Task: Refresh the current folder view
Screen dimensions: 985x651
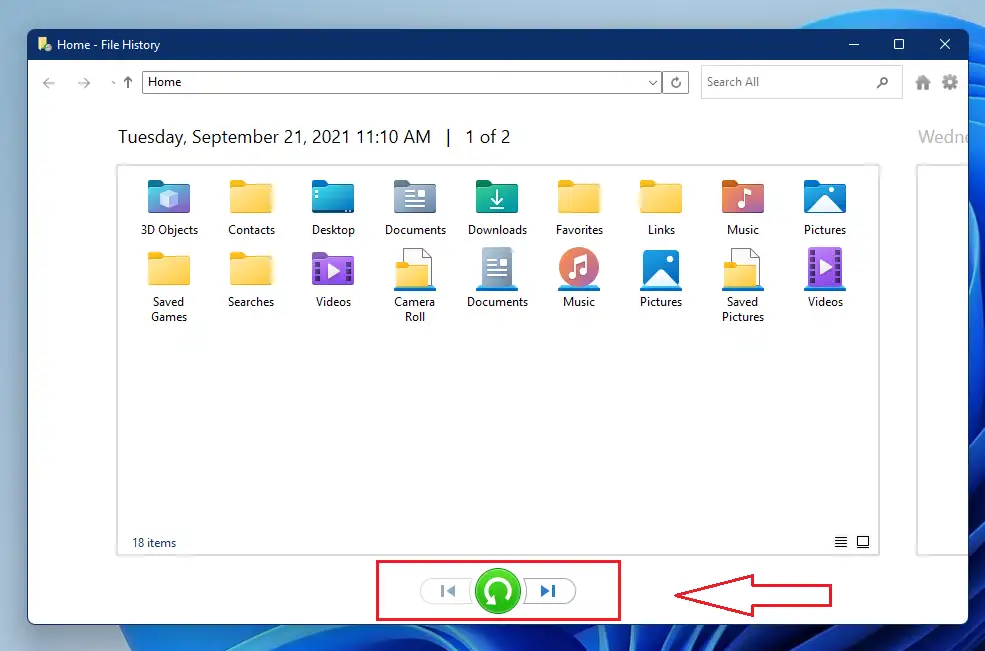Action: 676,82
